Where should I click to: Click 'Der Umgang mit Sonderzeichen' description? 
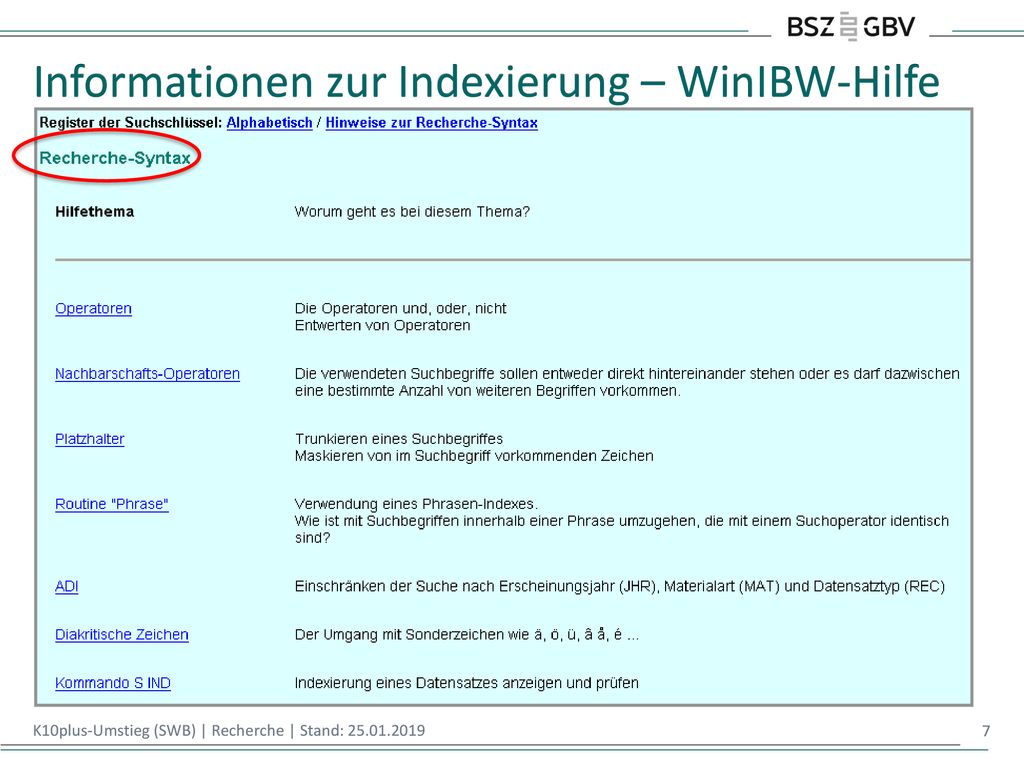click(x=467, y=635)
